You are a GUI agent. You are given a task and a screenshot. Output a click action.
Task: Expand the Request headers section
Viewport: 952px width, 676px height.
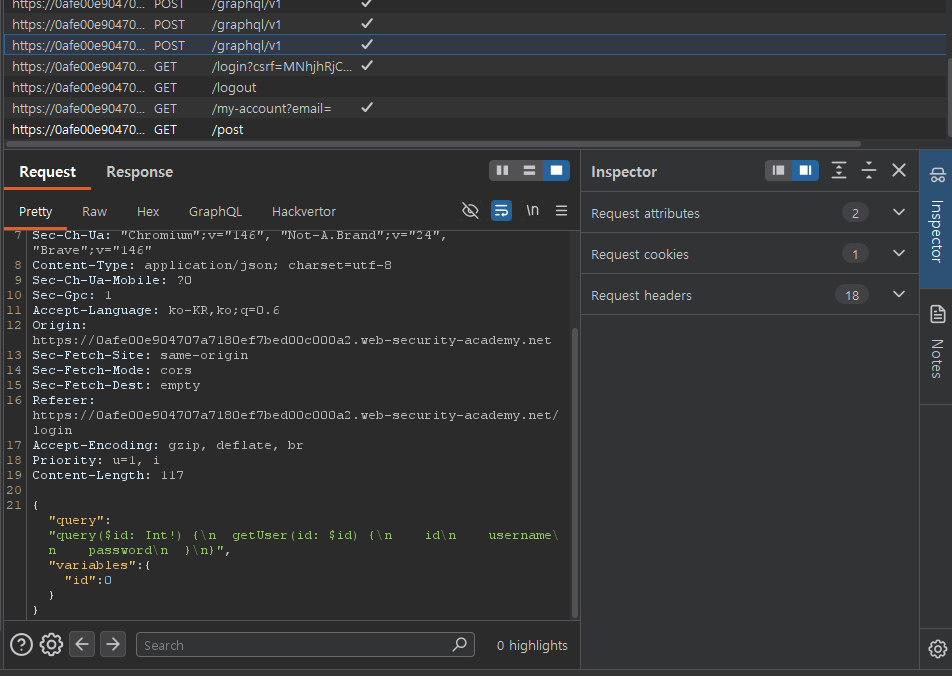(898, 295)
